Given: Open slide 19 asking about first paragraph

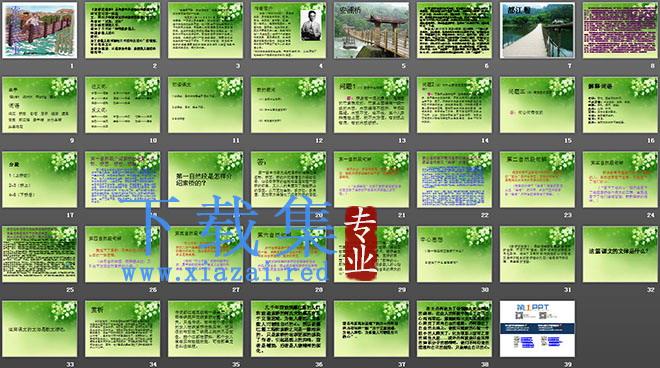Looking at the screenshot, I should [x=205, y=180].
